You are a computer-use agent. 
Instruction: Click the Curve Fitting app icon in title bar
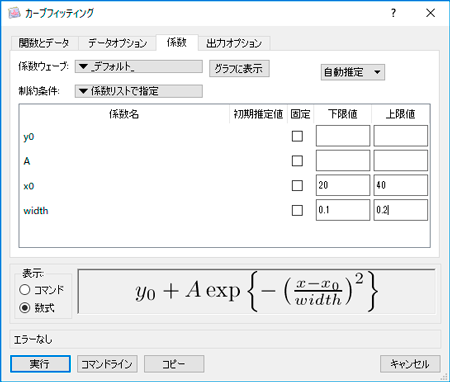point(14,13)
